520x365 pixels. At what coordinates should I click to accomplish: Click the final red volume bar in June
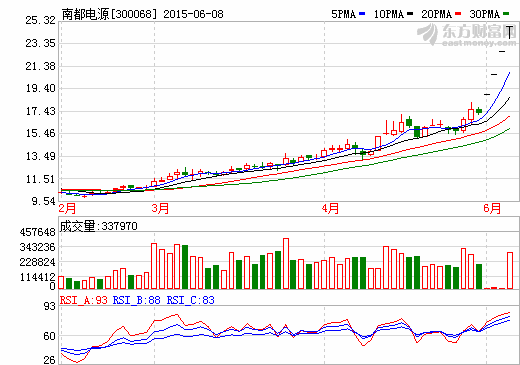click(510, 270)
